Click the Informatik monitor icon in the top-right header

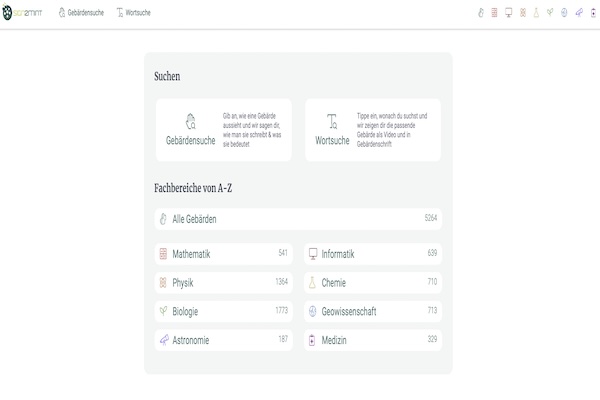click(x=508, y=13)
